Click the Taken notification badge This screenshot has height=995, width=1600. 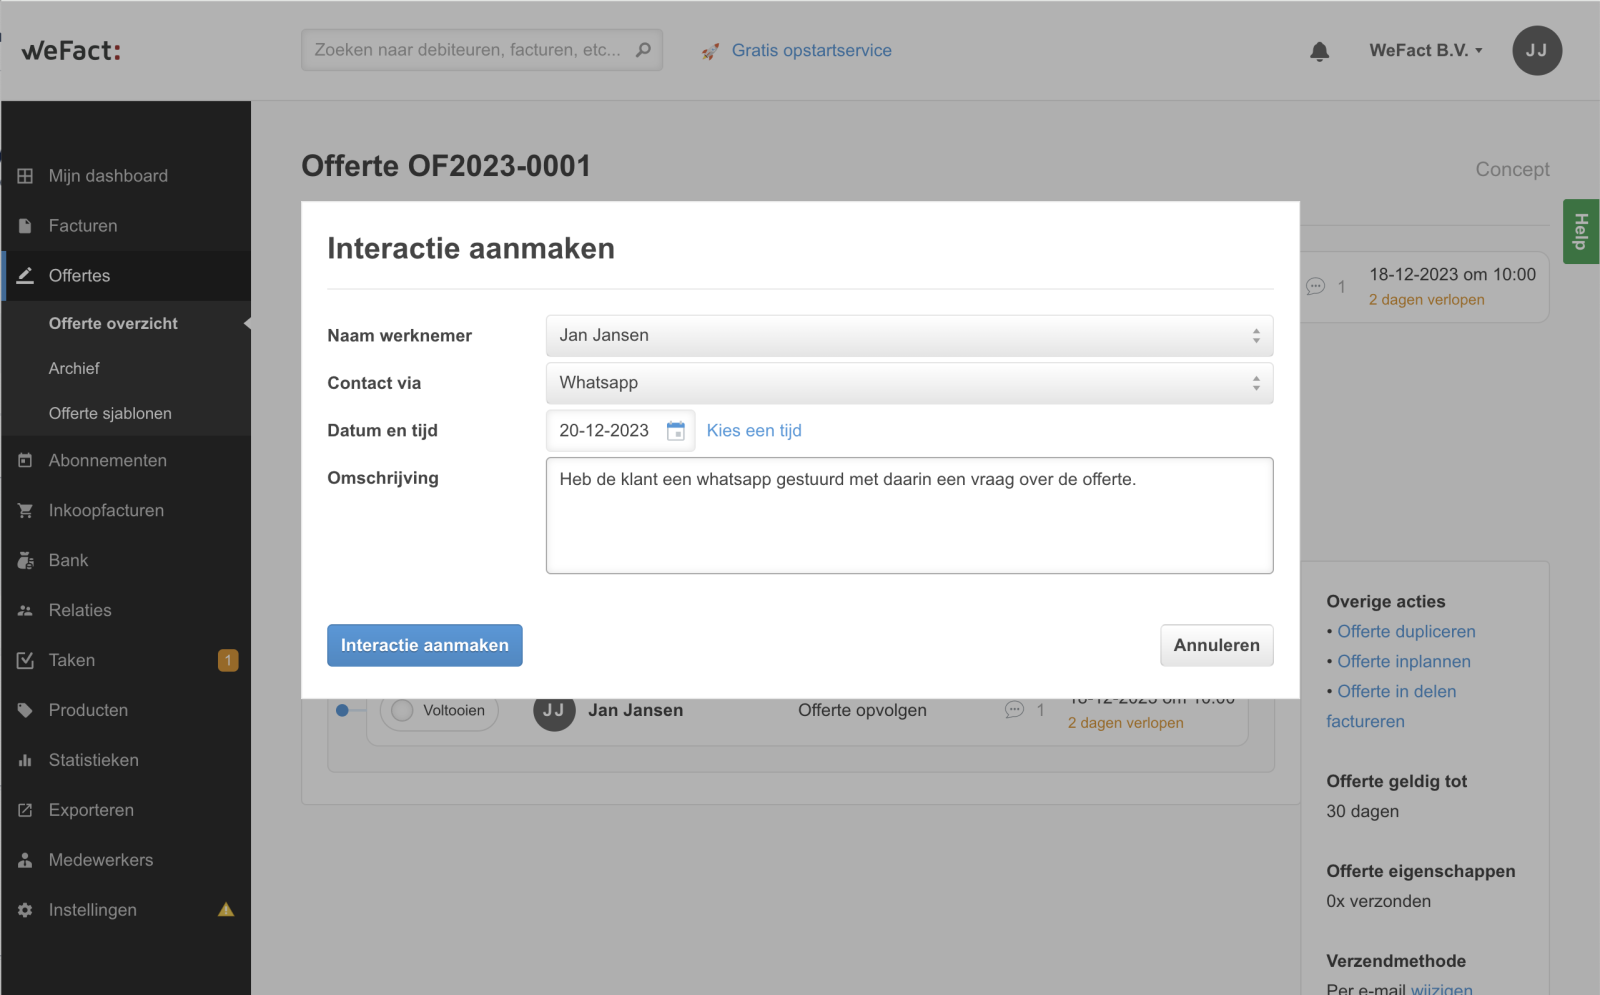[228, 660]
